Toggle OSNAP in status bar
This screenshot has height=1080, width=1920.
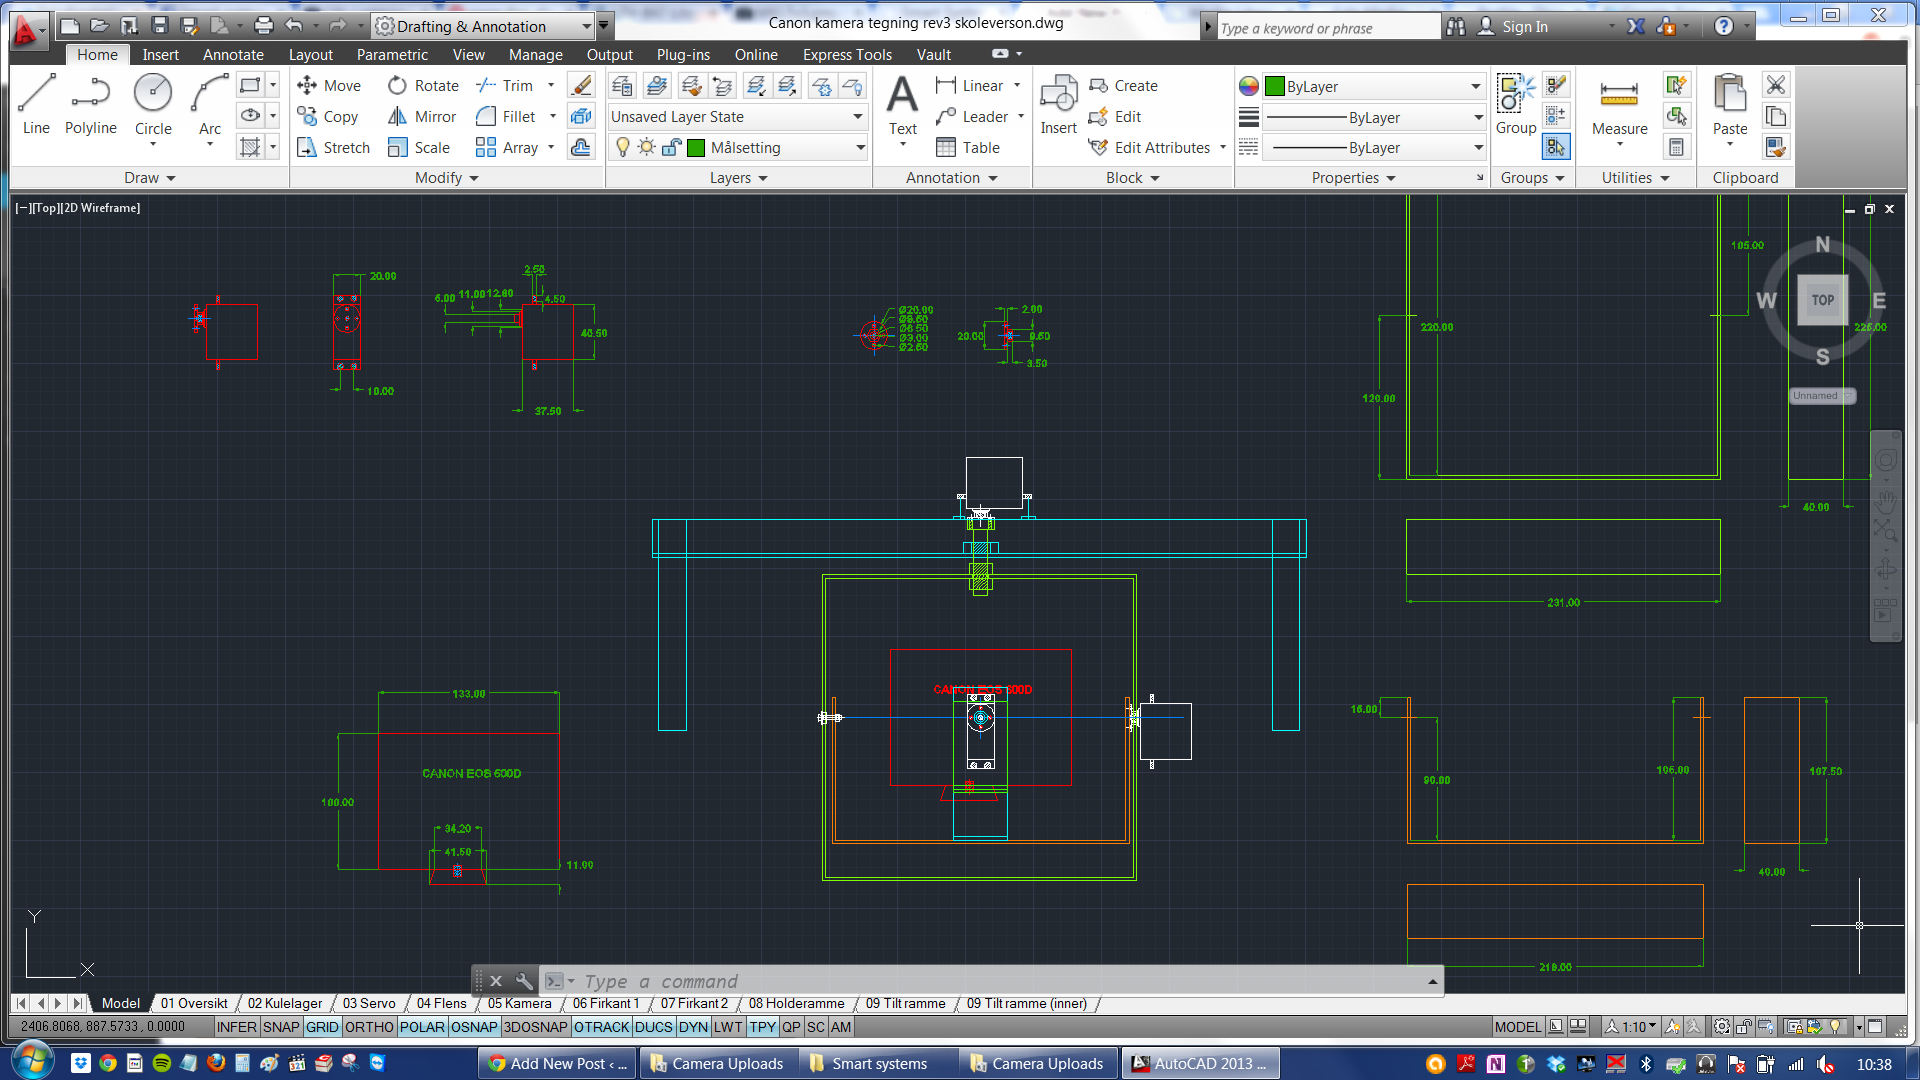474,1027
